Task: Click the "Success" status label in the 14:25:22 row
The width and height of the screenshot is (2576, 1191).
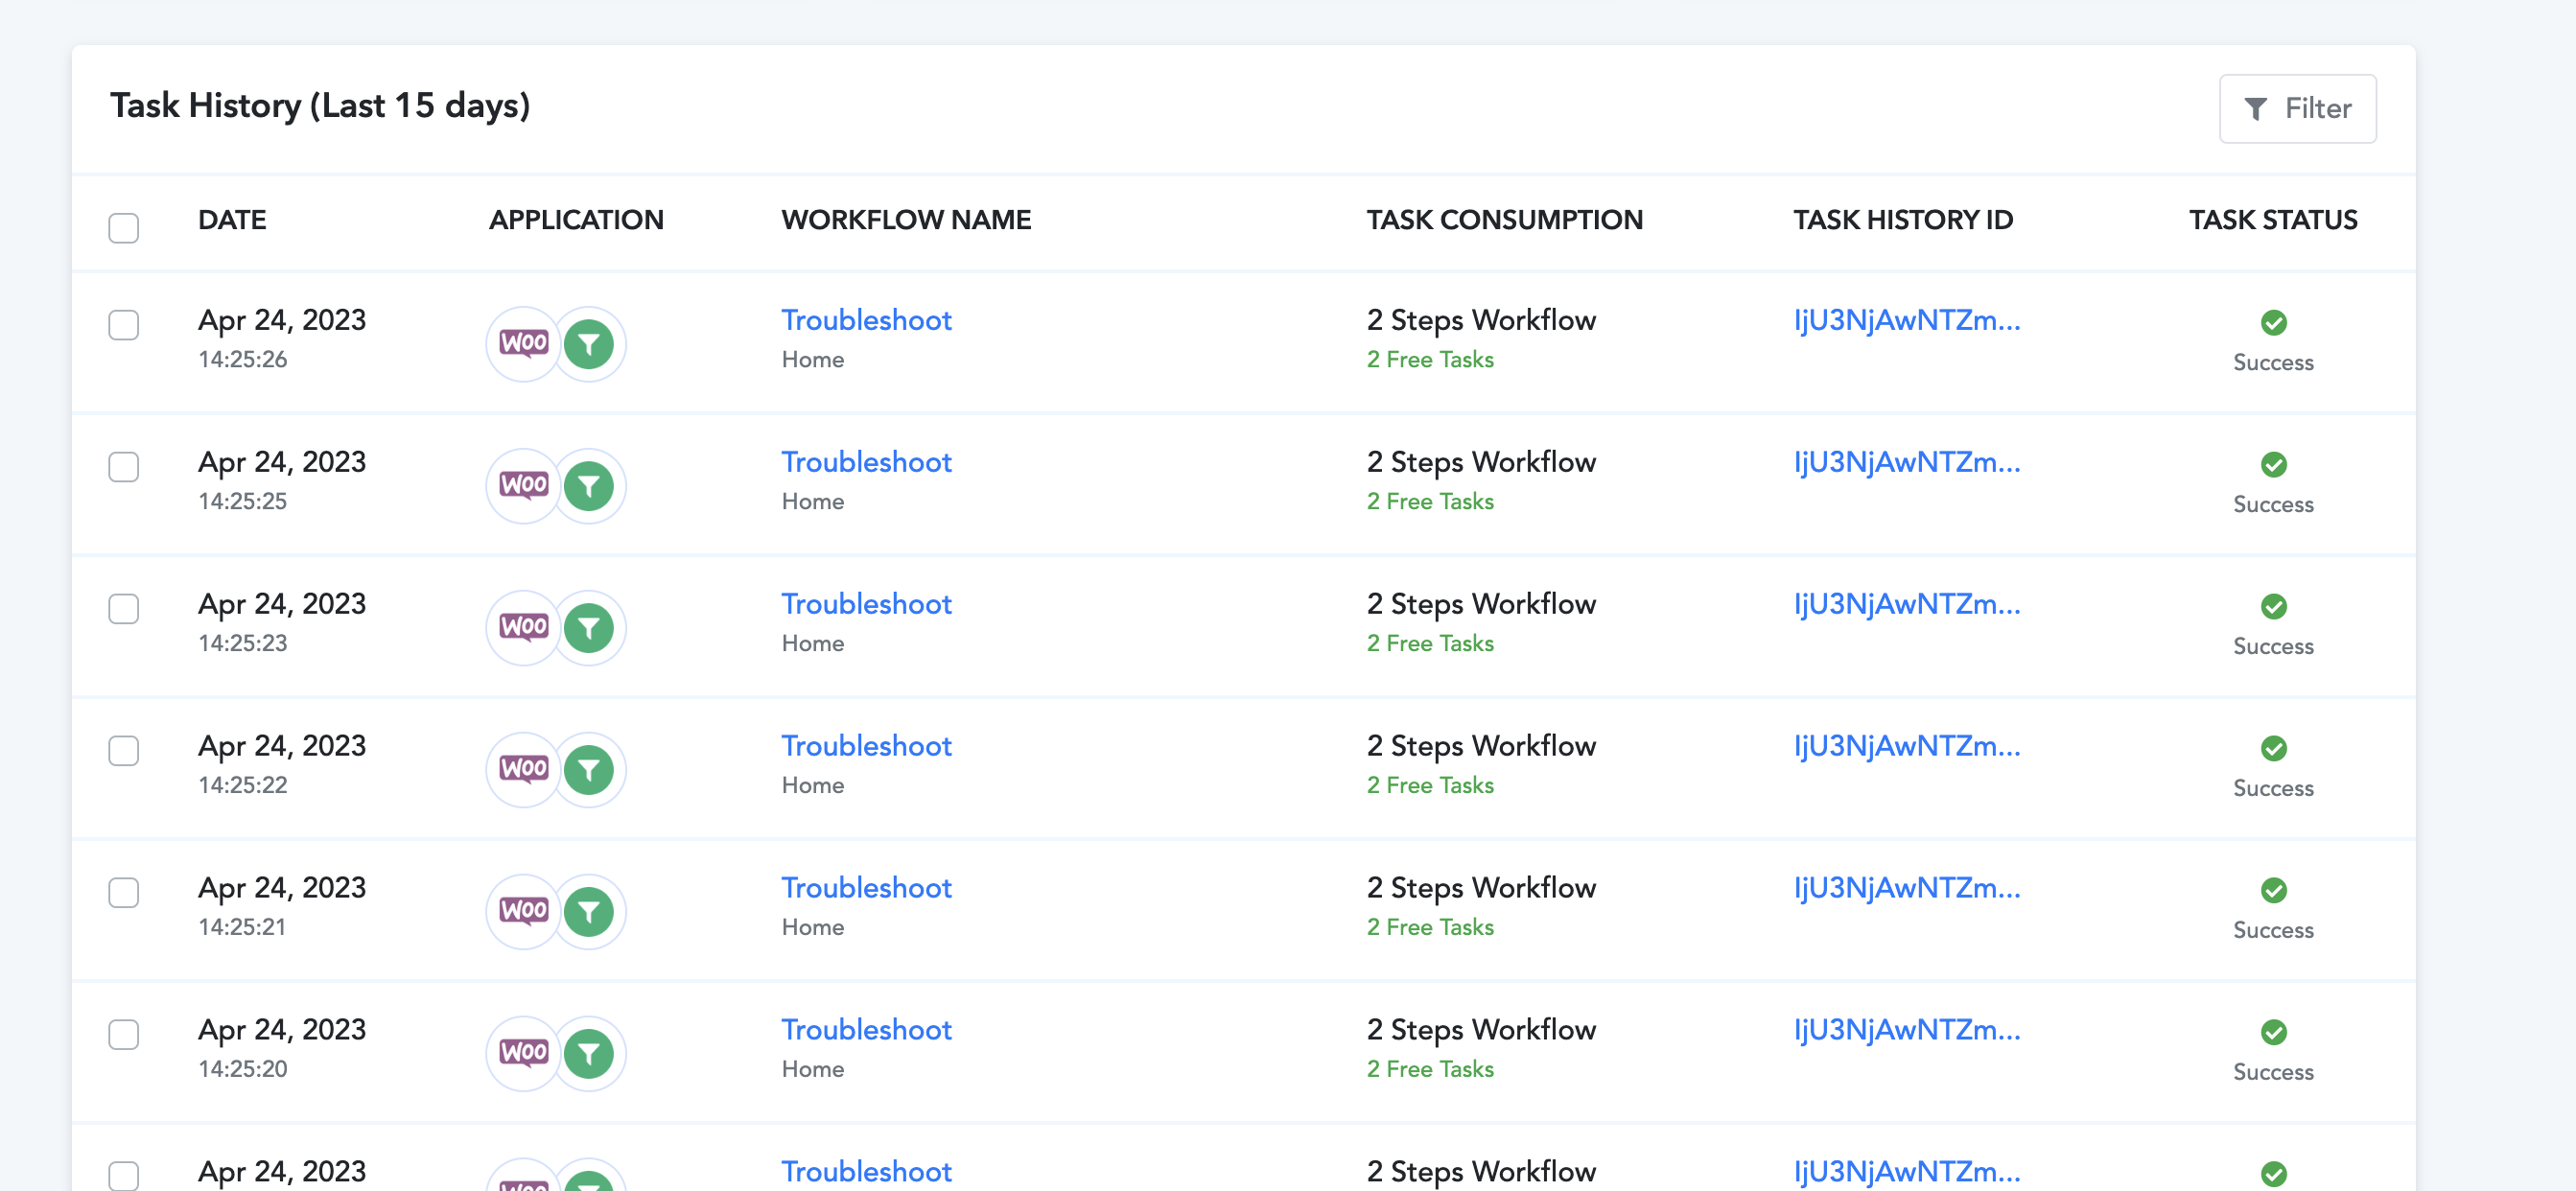Action: click(x=2273, y=789)
